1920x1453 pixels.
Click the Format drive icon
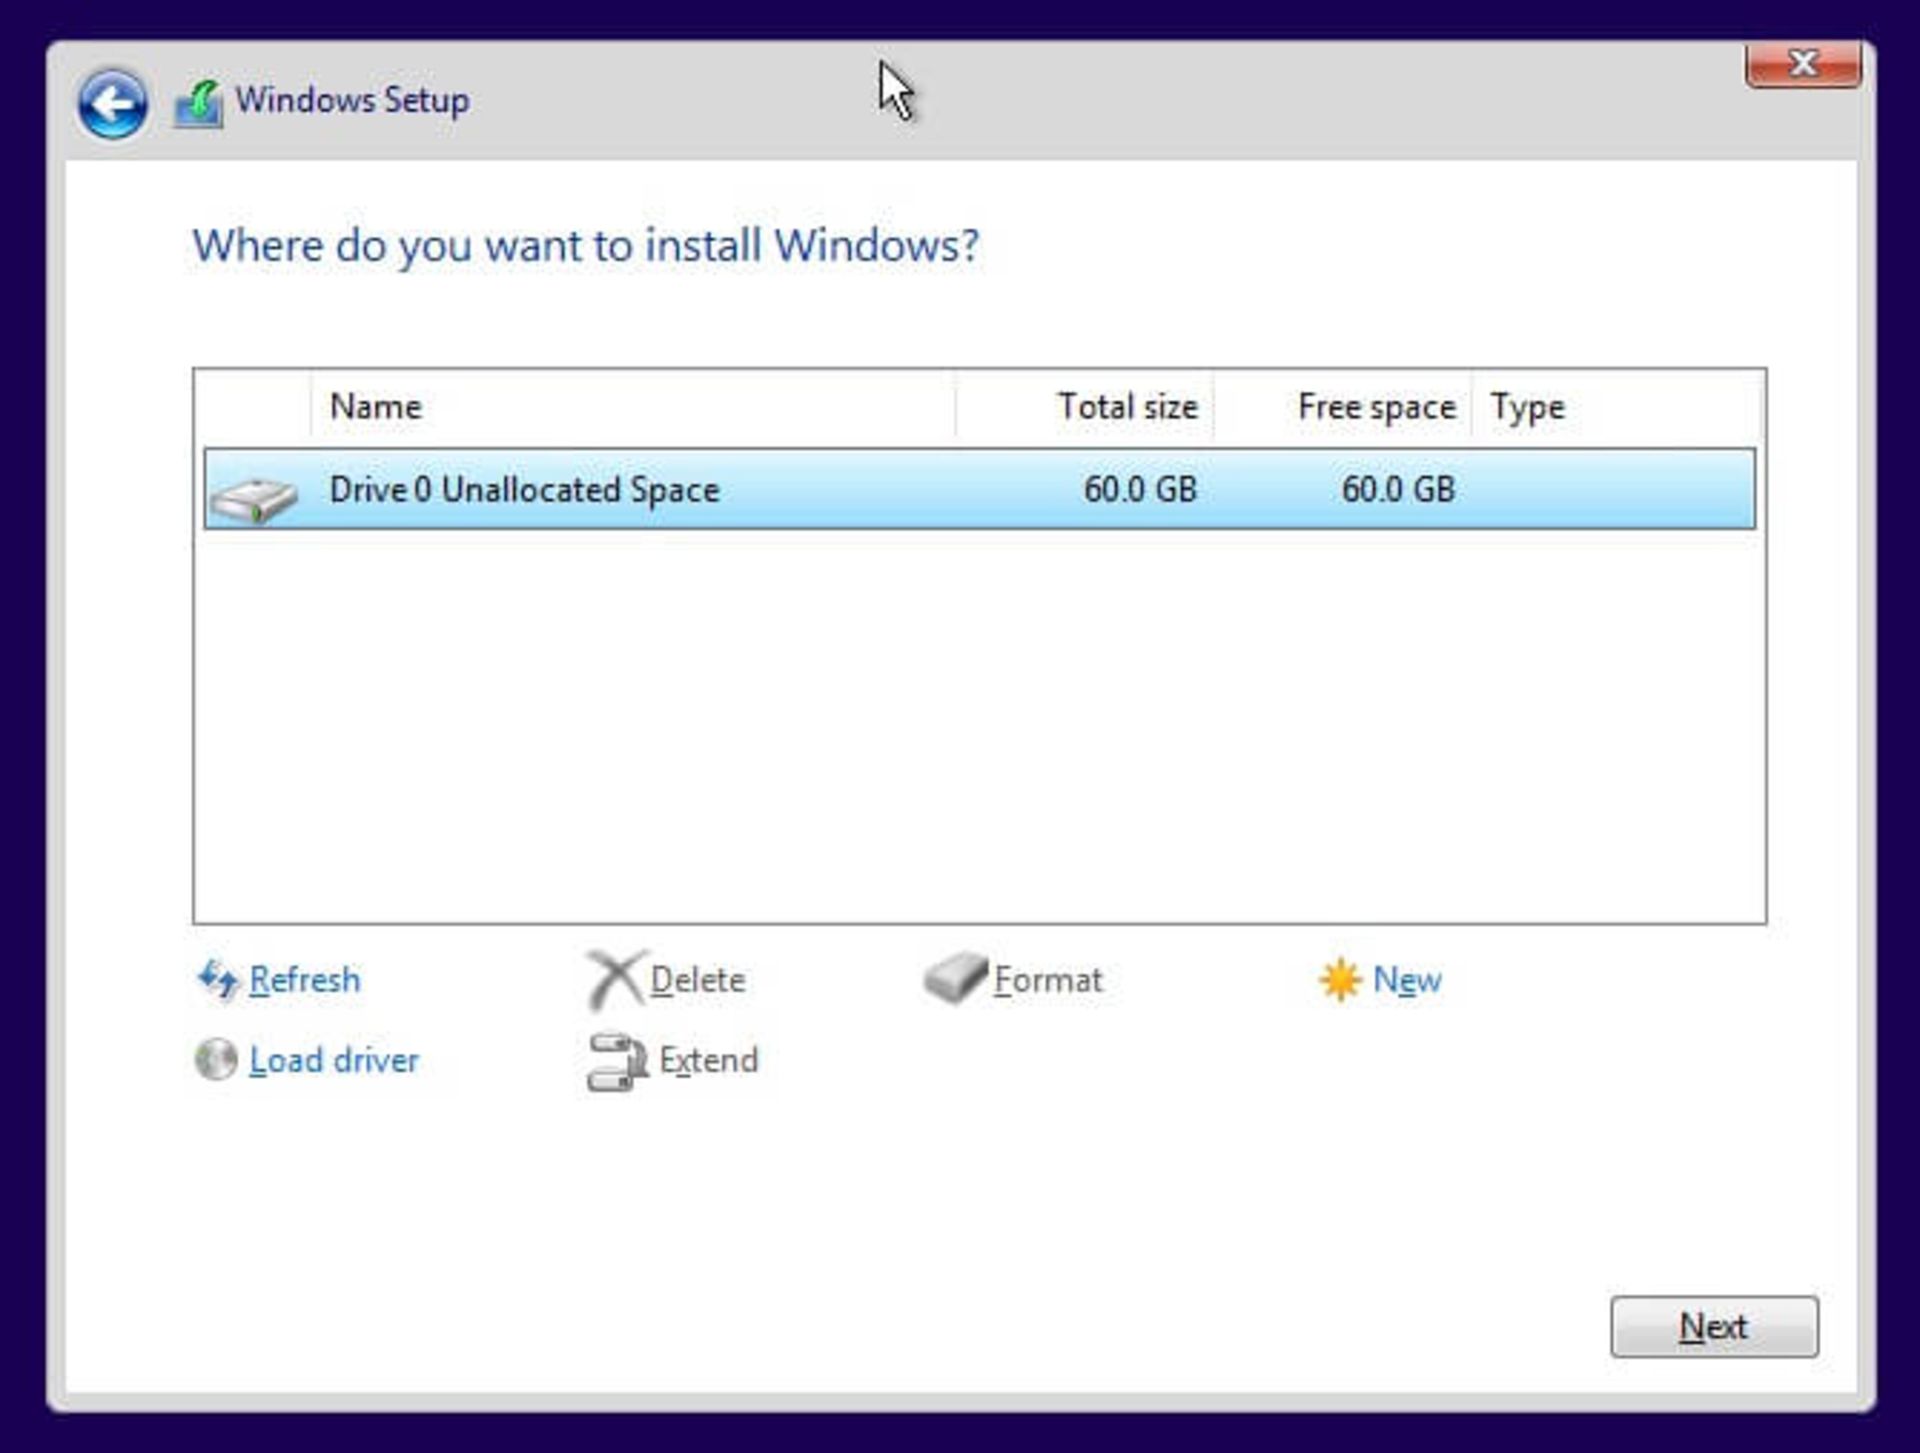[x=954, y=978]
